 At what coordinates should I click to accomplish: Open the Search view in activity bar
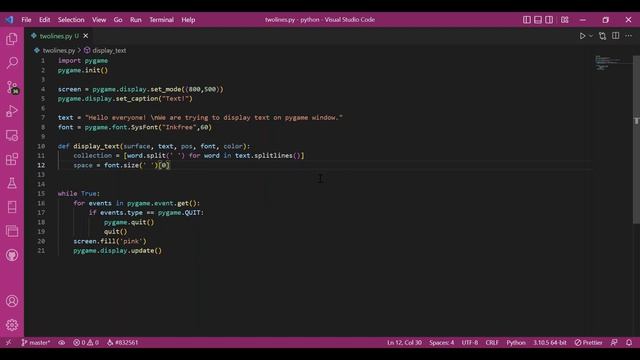pyautogui.click(x=12, y=63)
